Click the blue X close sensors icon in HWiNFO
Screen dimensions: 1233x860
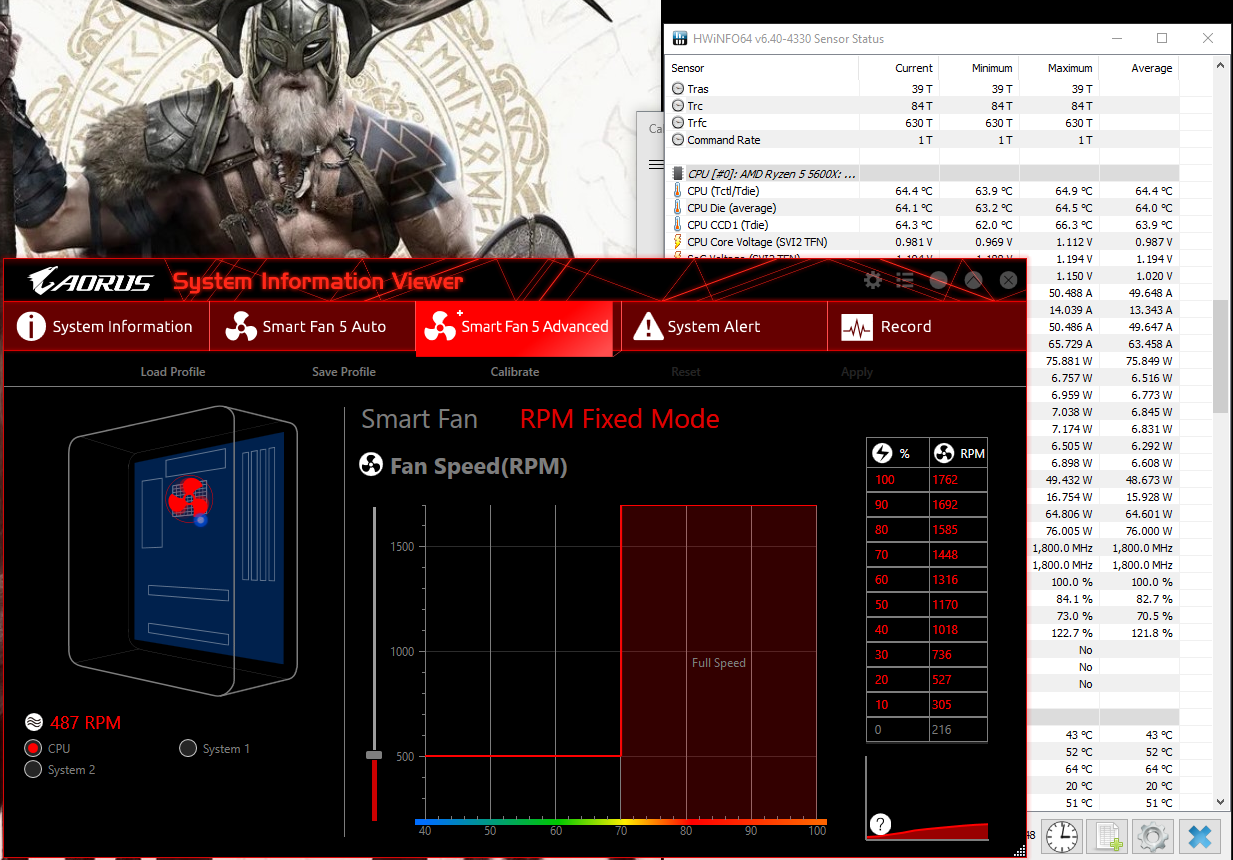[1199, 836]
